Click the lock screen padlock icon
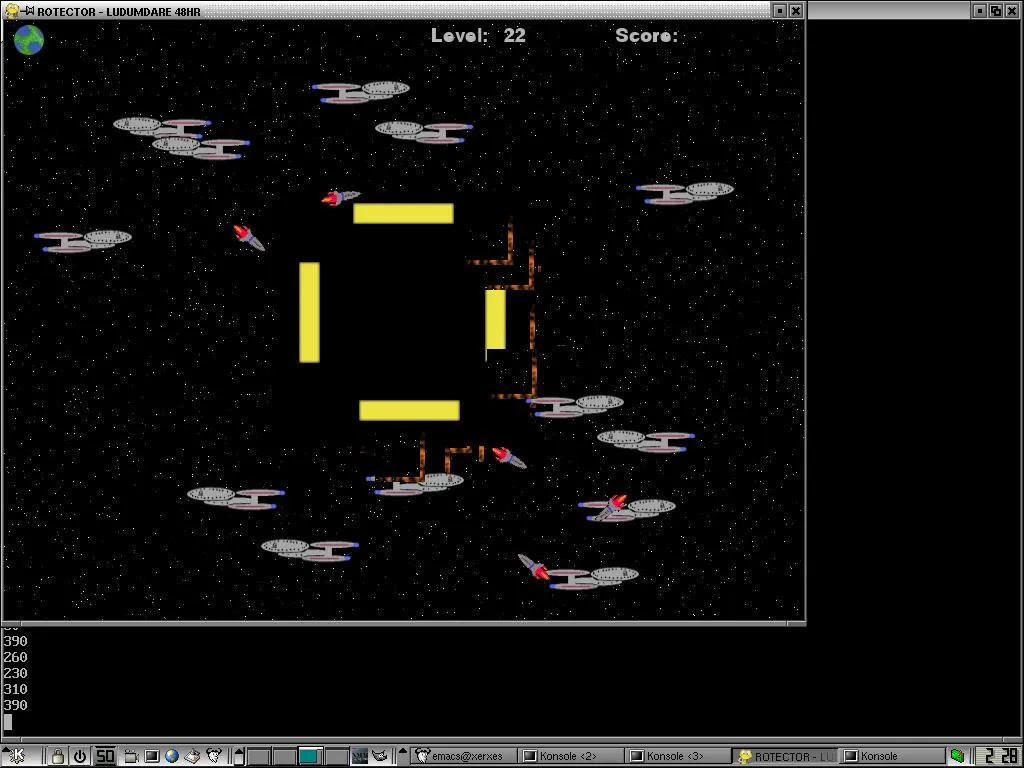This screenshot has width=1024, height=768. (x=57, y=756)
